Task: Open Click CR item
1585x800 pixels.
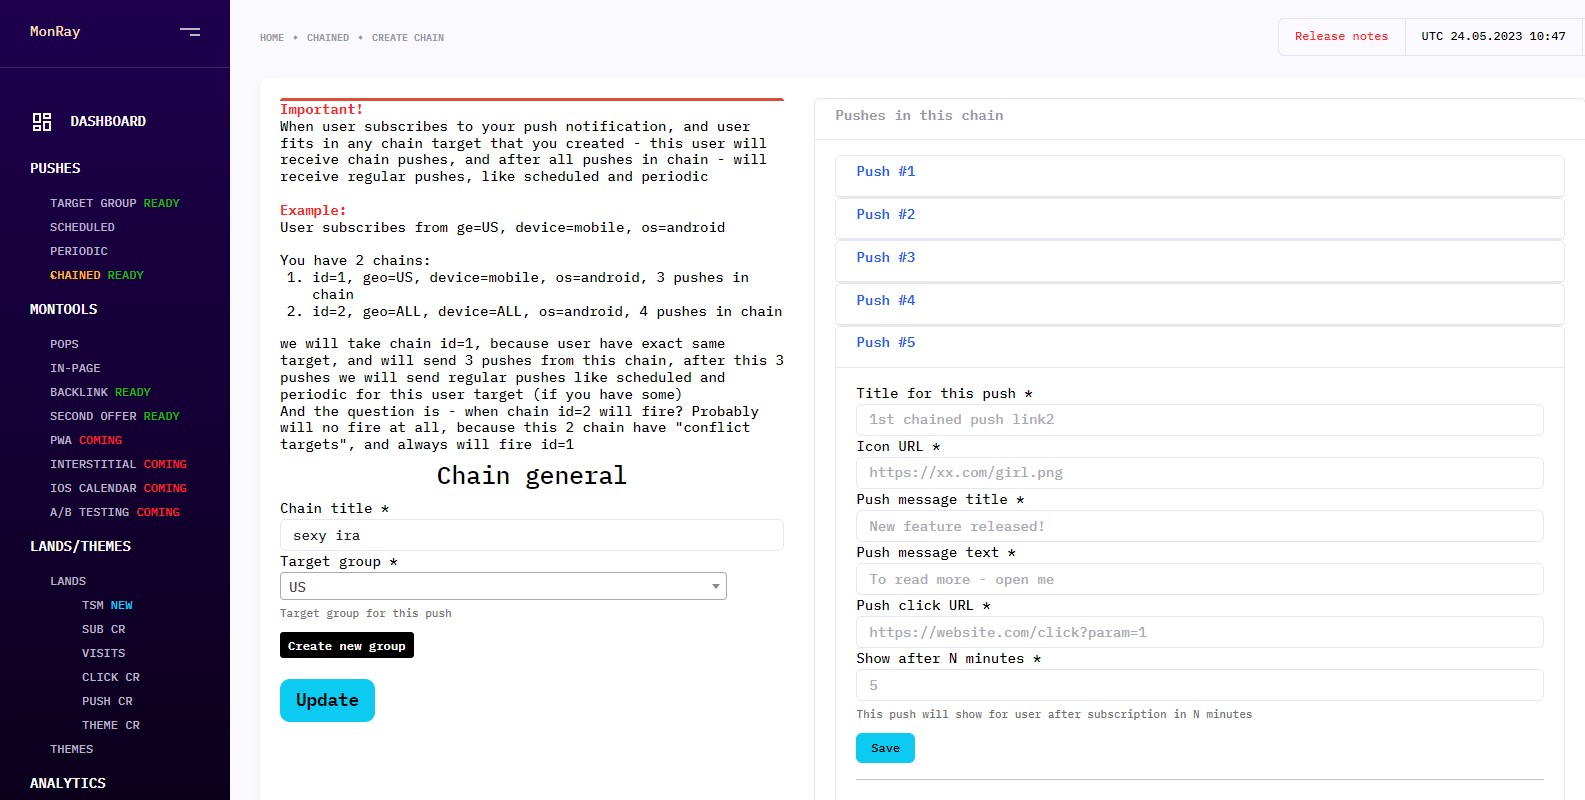Action: click(x=111, y=677)
